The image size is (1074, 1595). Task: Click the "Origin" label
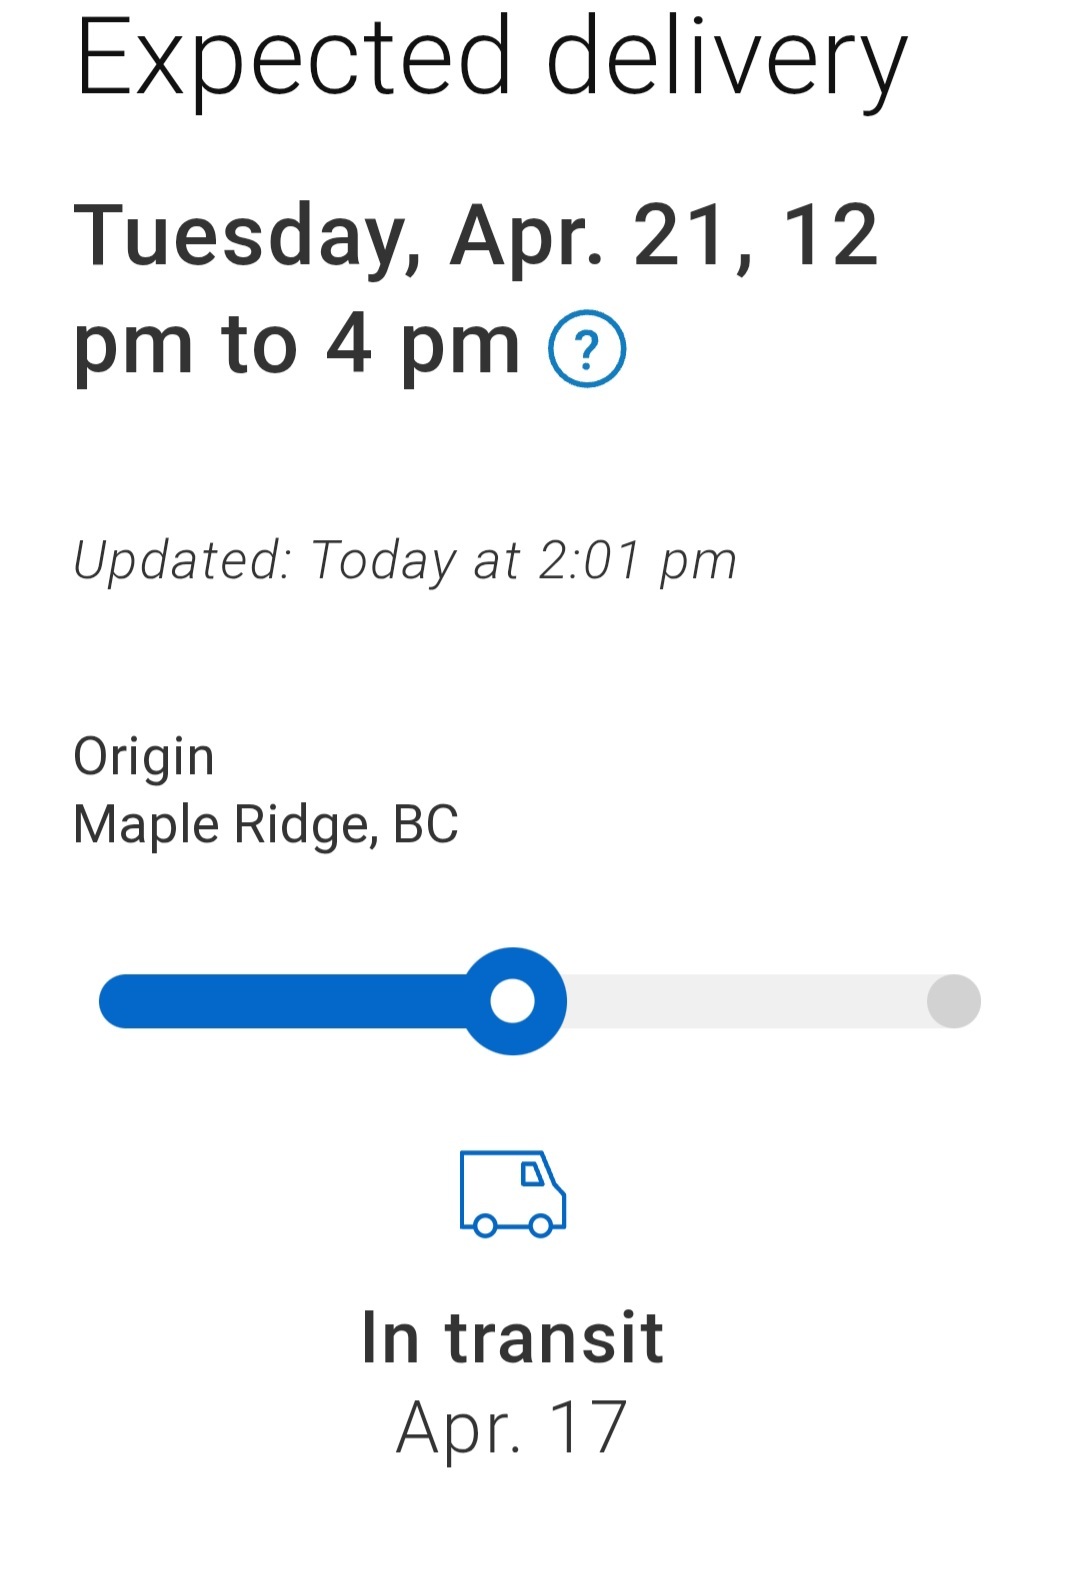tap(144, 756)
